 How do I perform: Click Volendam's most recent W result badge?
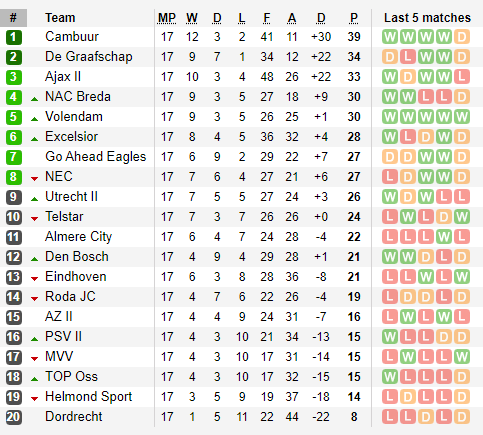pos(462,117)
